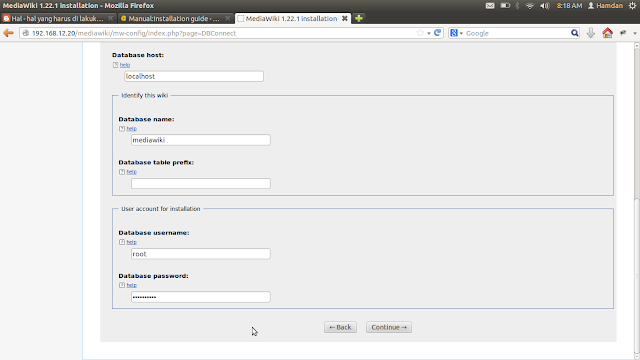The image size is (640, 360).
Task: Click the Database username field with root
Action: click(x=200, y=253)
